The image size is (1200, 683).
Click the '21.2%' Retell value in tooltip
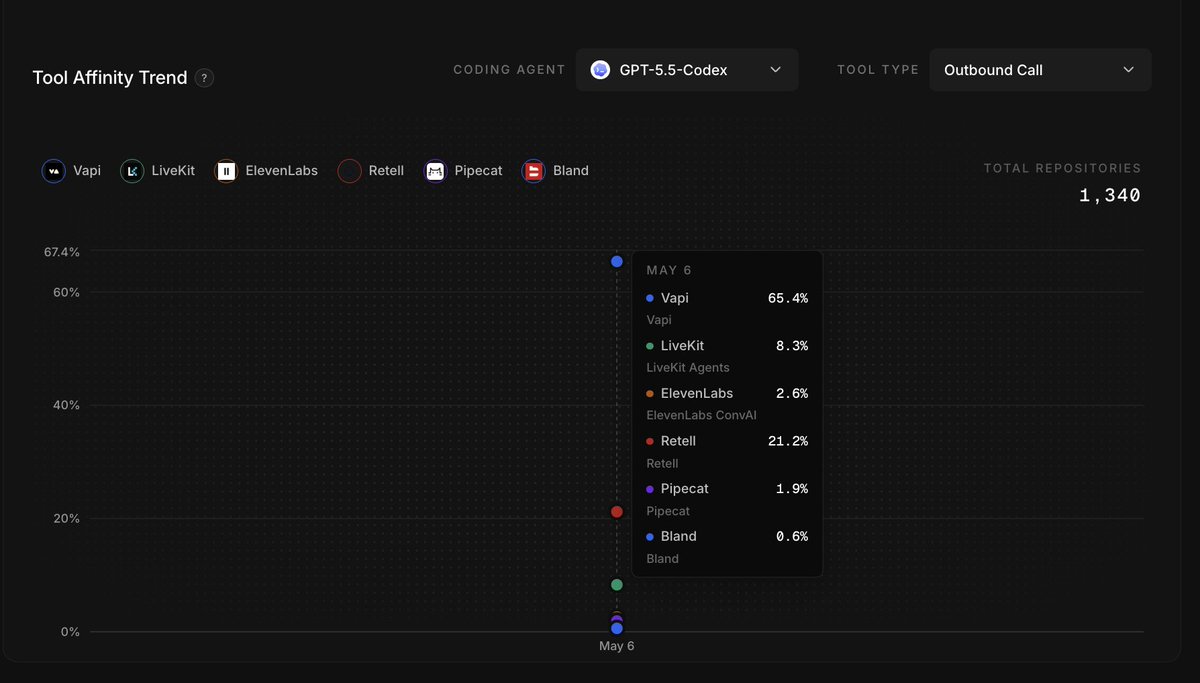[788, 441]
